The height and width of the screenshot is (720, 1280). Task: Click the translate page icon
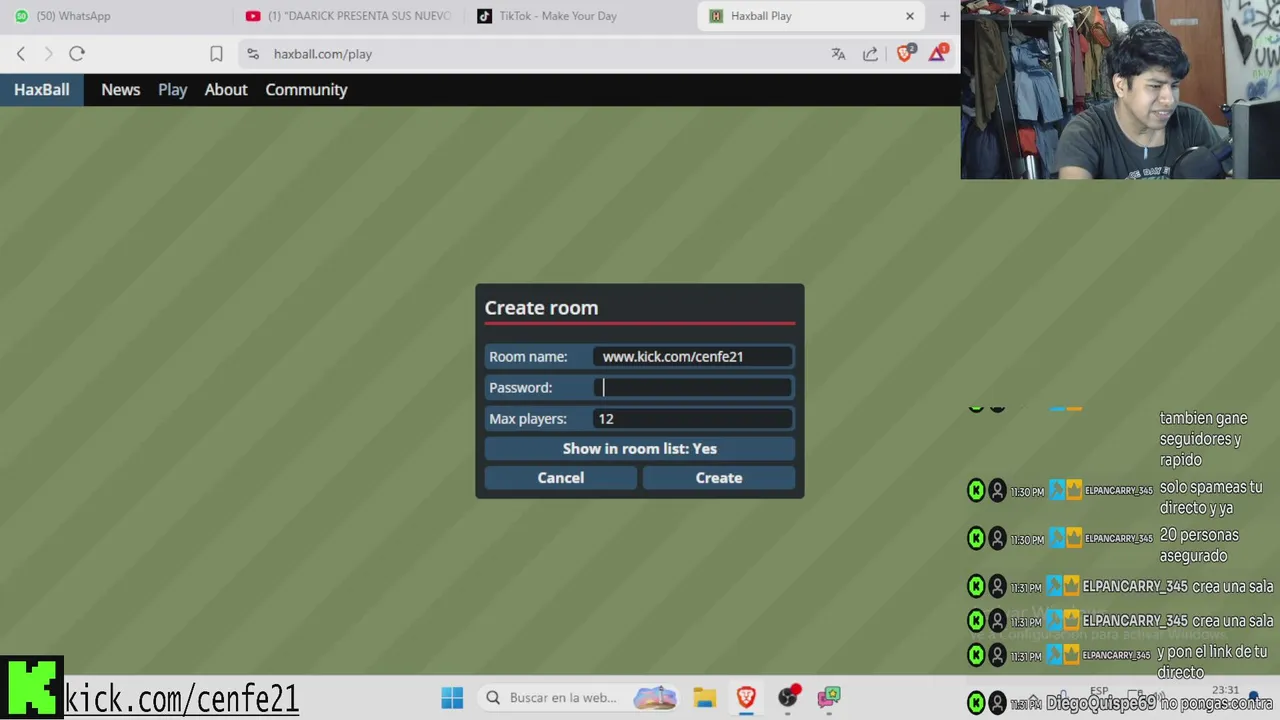coord(838,54)
